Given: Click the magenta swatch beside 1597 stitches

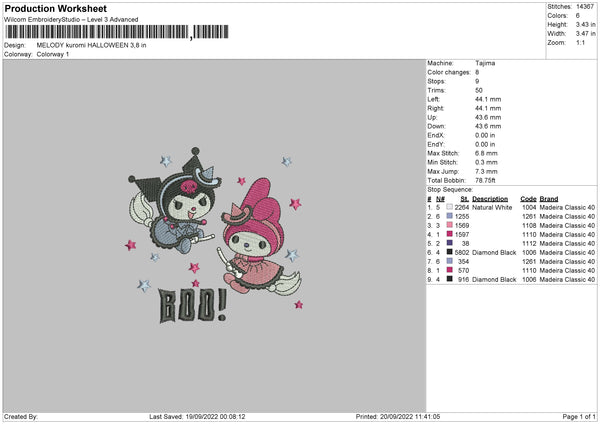Looking at the screenshot, I should point(450,234).
